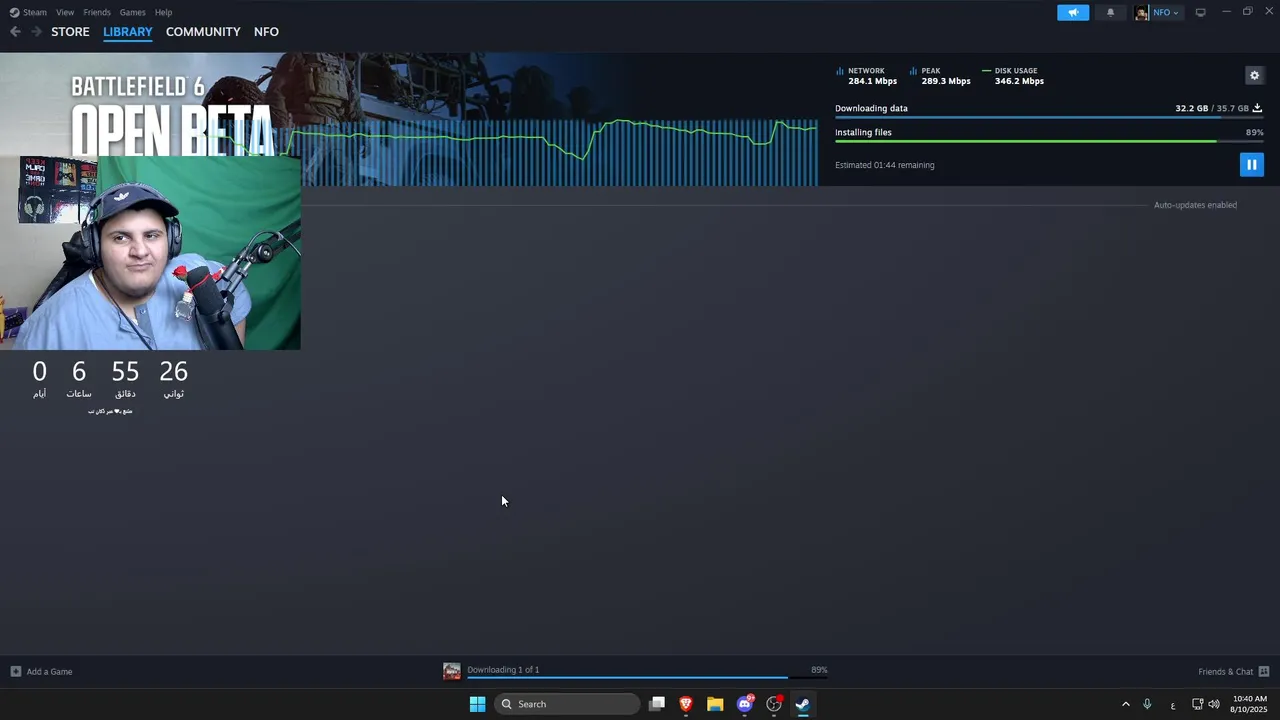Go forward with the right arrow

click(37, 32)
